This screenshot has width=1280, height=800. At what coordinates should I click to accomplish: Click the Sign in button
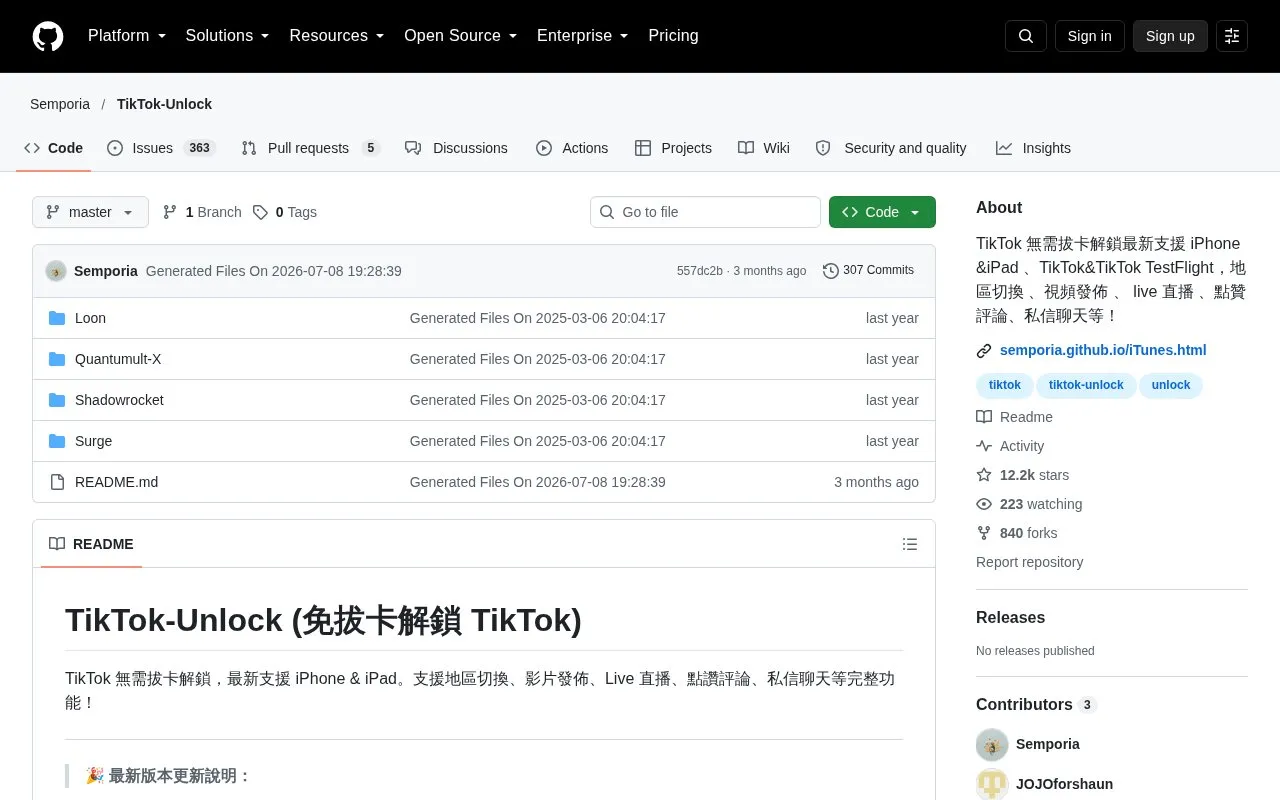point(1089,36)
